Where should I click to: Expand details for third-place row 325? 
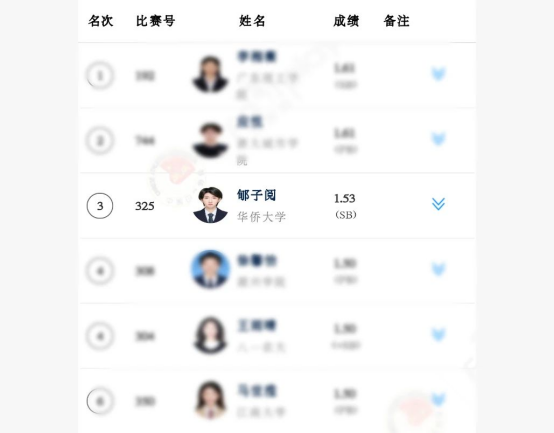click(438, 204)
